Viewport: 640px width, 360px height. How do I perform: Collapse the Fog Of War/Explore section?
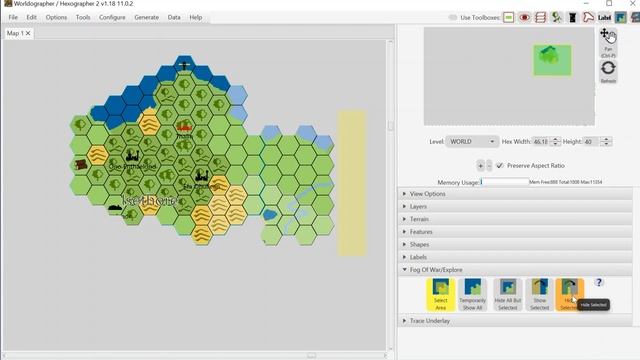[515, 270]
